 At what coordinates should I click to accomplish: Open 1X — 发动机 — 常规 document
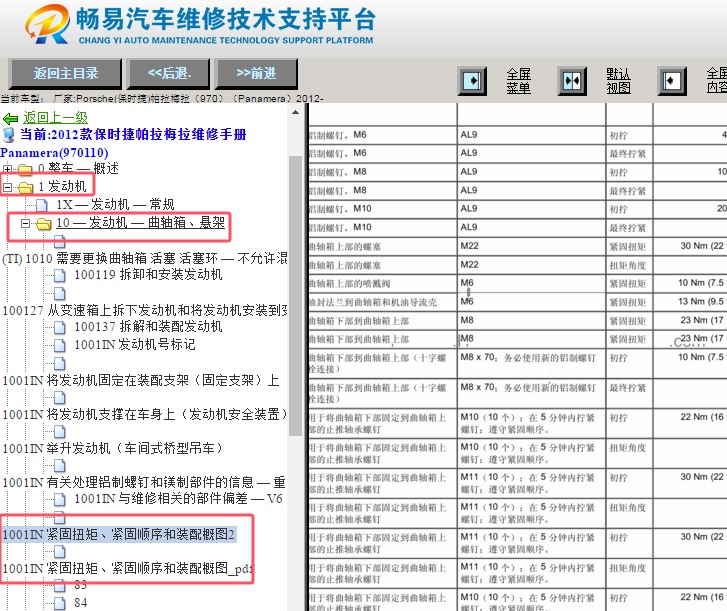[115, 204]
